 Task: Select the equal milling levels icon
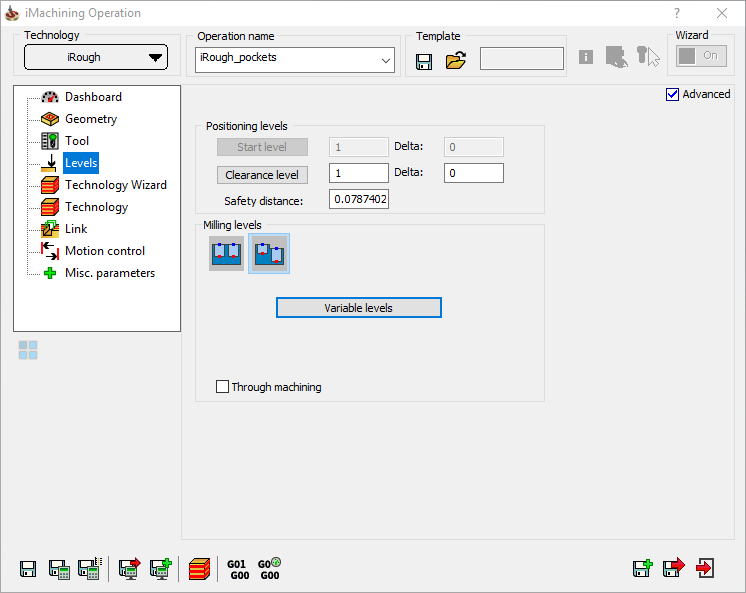[226, 254]
